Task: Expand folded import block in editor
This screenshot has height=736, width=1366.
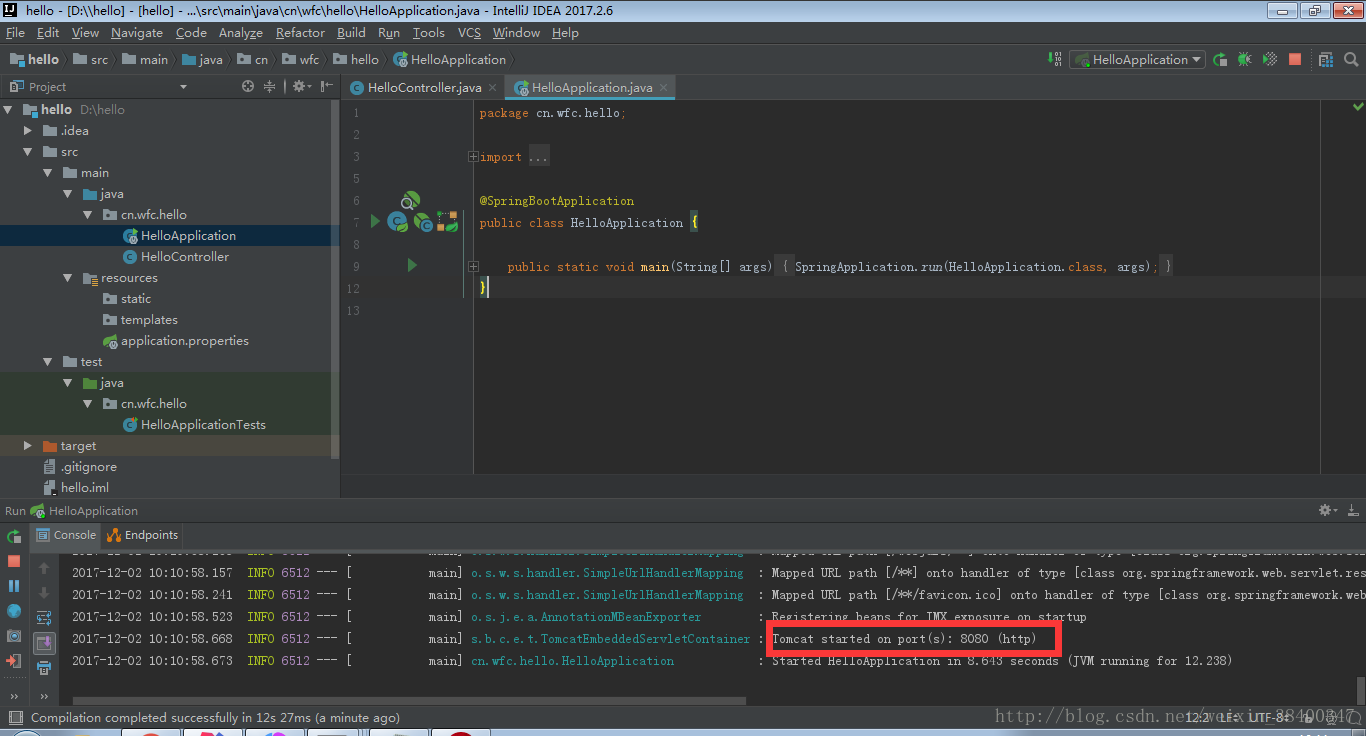Action: (x=473, y=157)
